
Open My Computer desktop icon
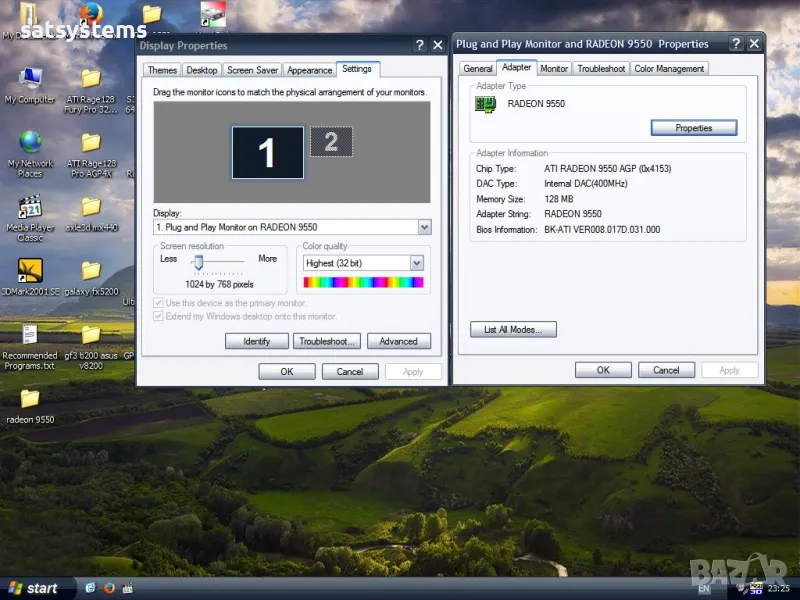tap(30, 80)
